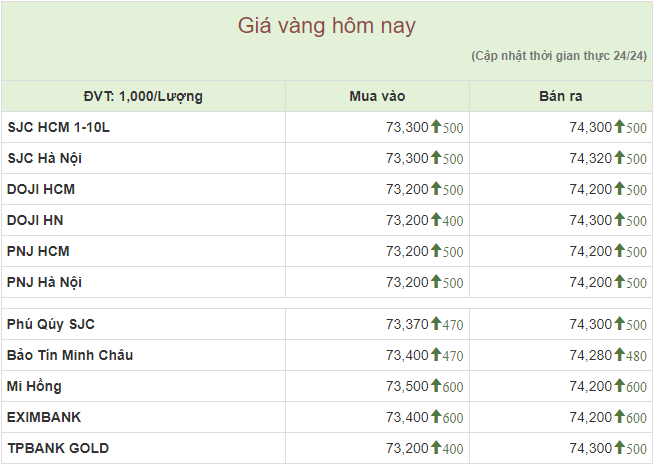Select the 'DOJI HCM' row label
This screenshot has height=468, width=656.
(x=41, y=189)
